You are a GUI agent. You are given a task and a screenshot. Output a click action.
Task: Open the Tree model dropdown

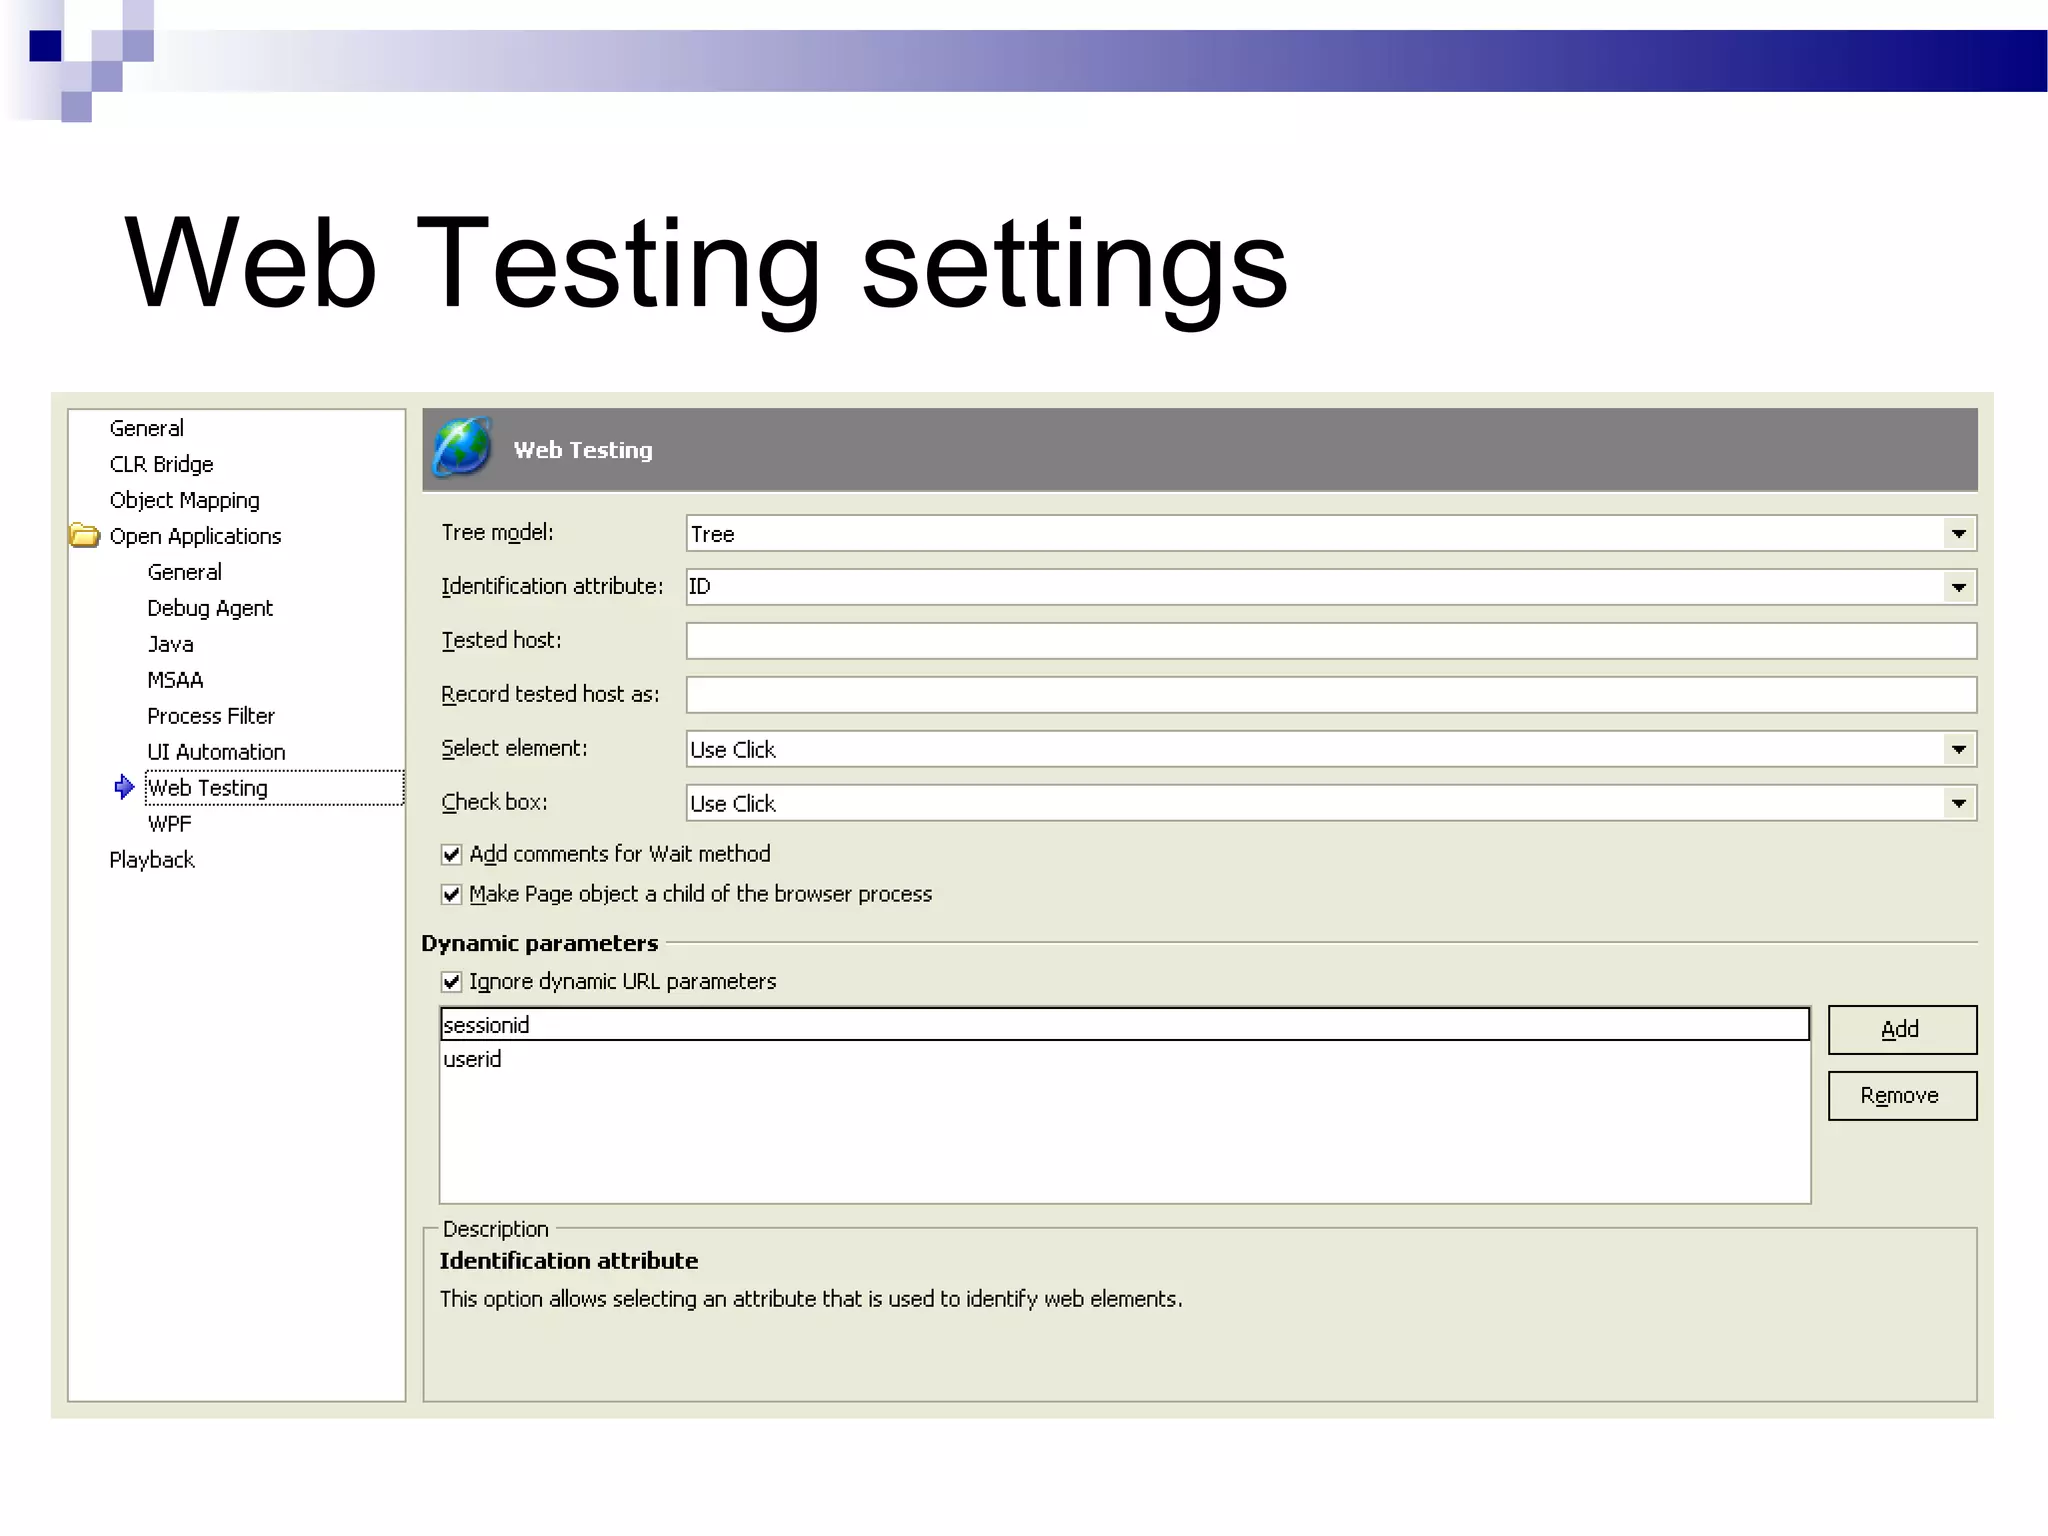[x=1958, y=534]
